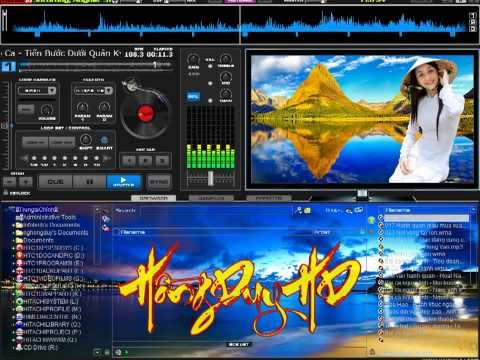Switch to the Sampler tab
Screen dimensions: 480x360
click(x=211, y=198)
